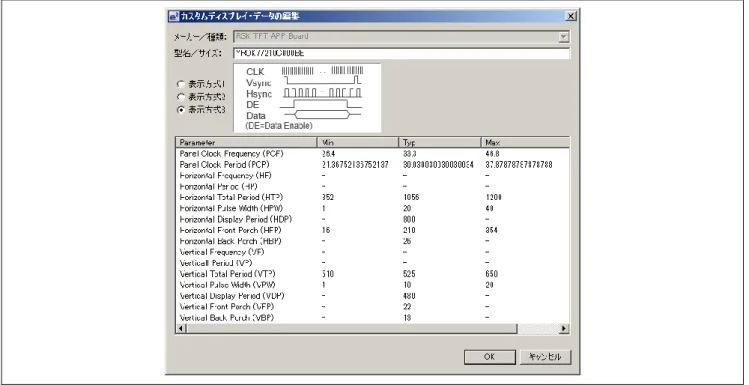749x385 pixels.
Task: Click the VFP Typ value 22
Action: pyautogui.click(x=407, y=307)
